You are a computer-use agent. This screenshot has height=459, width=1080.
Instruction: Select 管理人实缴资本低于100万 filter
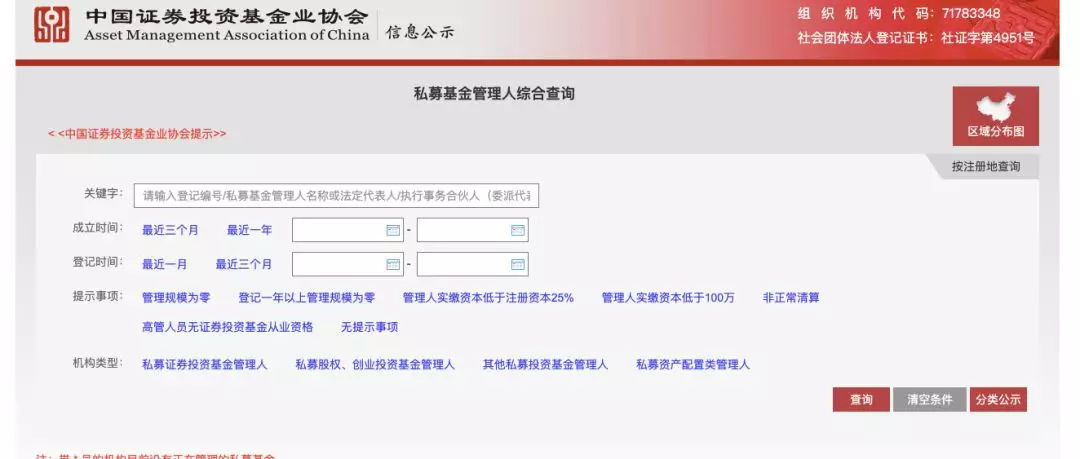pos(668,298)
